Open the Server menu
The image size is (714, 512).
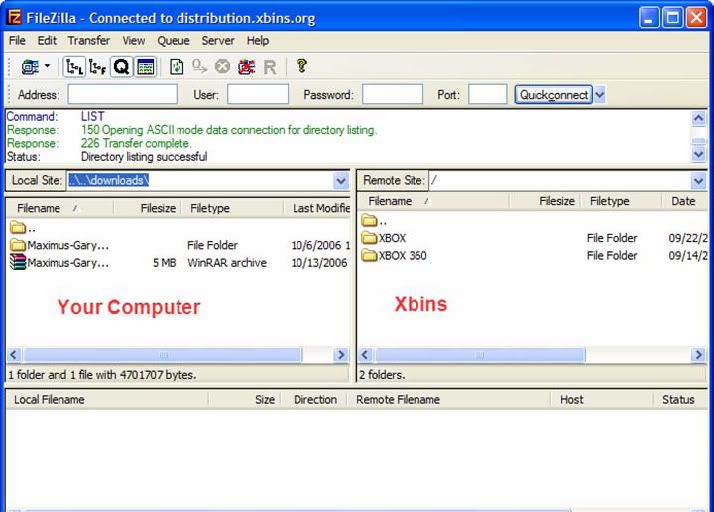click(x=217, y=41)
